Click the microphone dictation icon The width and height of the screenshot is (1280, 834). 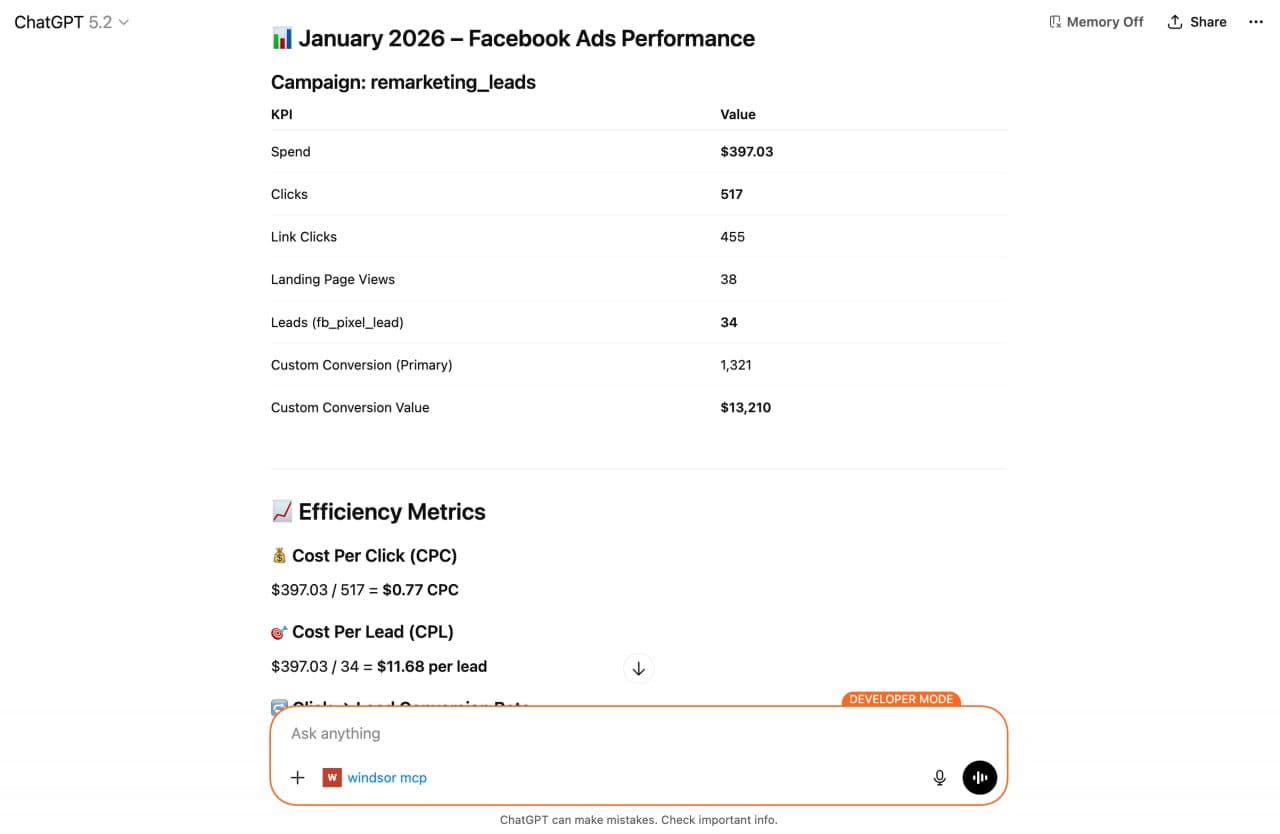click(939, 777)
